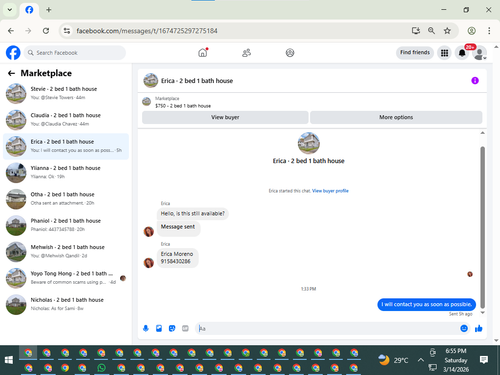500x375 pixels.
Task: Click the voice clip microphone icon
Action: [146, 328]
